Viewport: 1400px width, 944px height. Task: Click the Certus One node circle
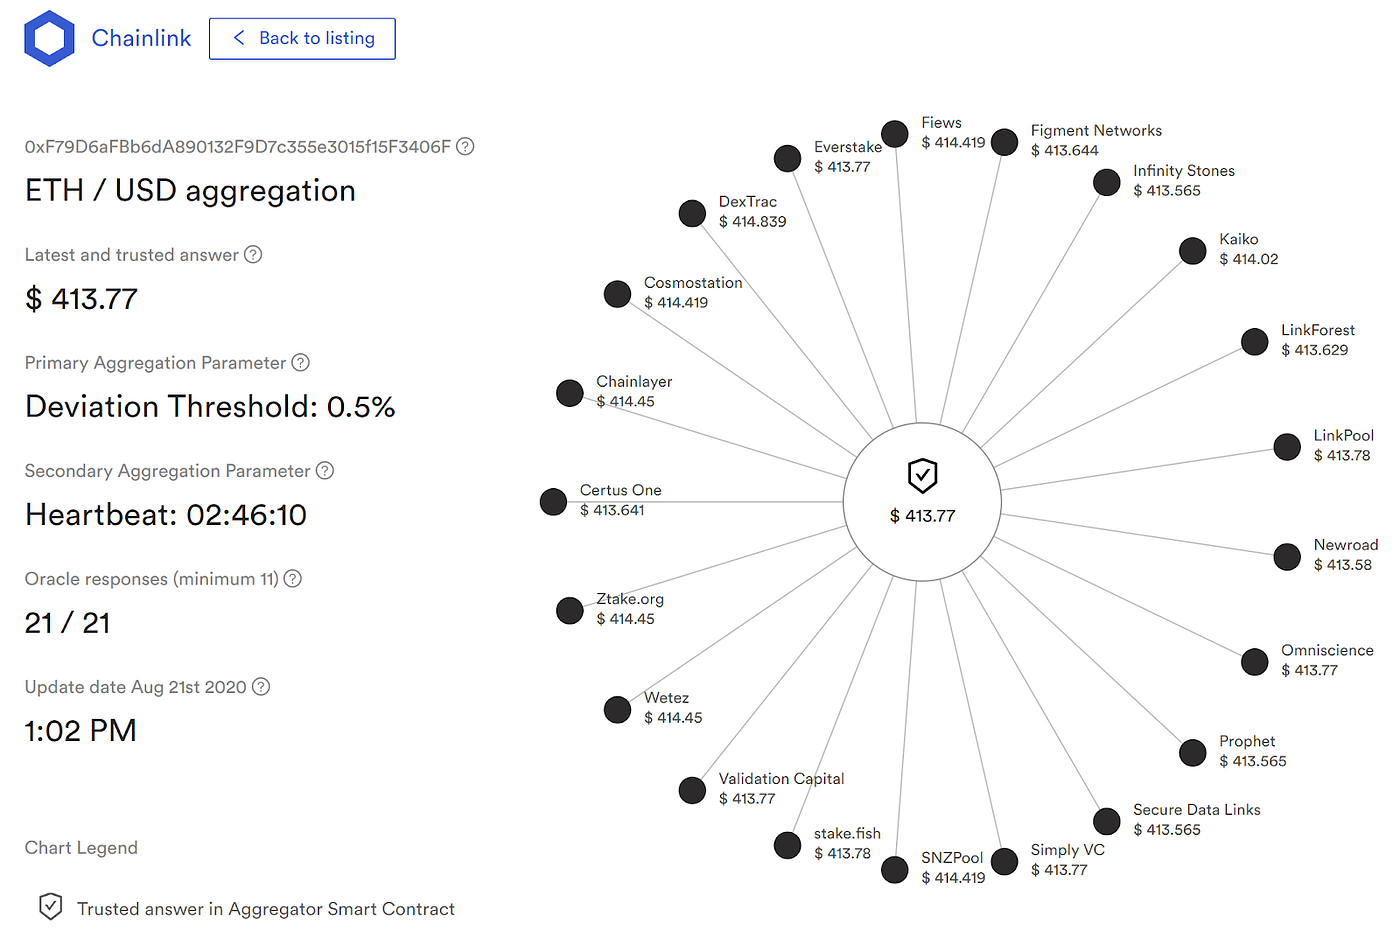(x=553, y=501)
